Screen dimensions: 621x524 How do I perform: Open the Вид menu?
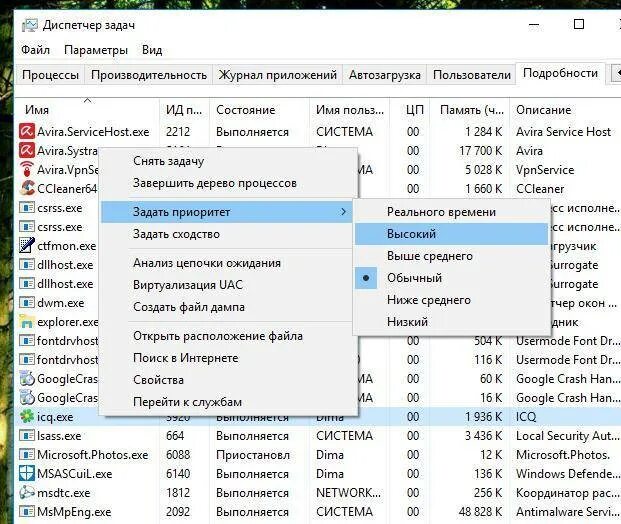point(152,50)
